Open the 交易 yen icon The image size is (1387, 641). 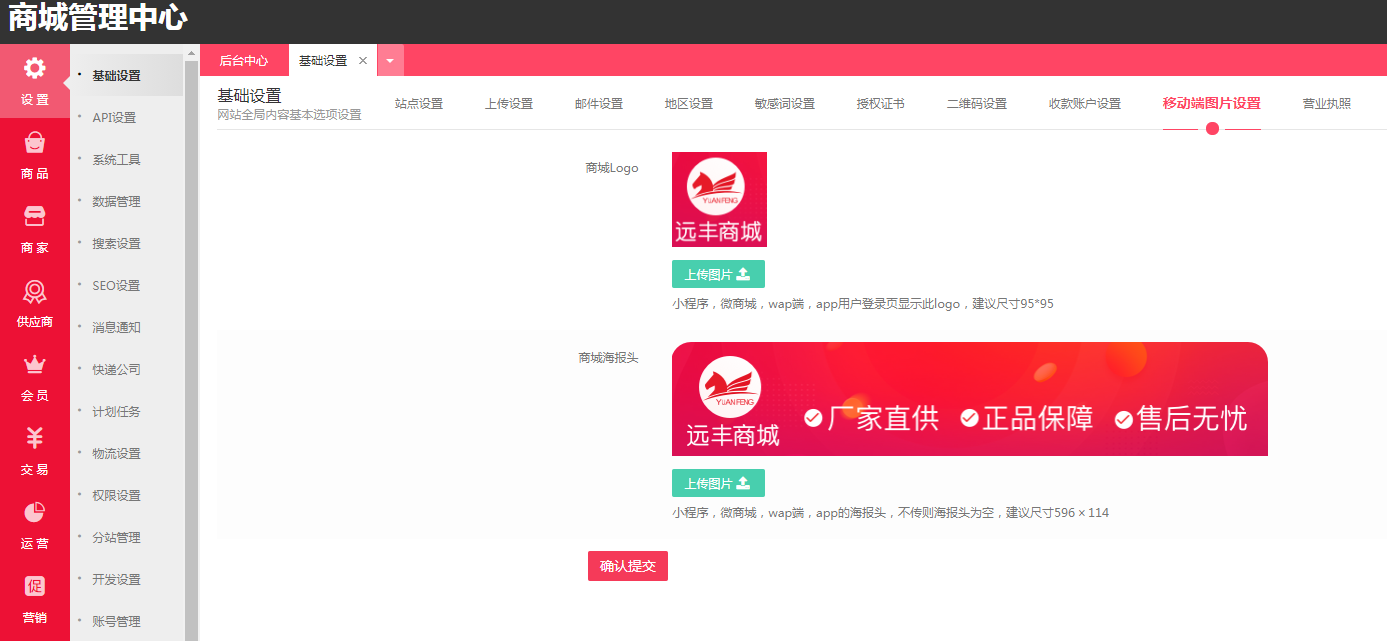(x=35, y=438)
